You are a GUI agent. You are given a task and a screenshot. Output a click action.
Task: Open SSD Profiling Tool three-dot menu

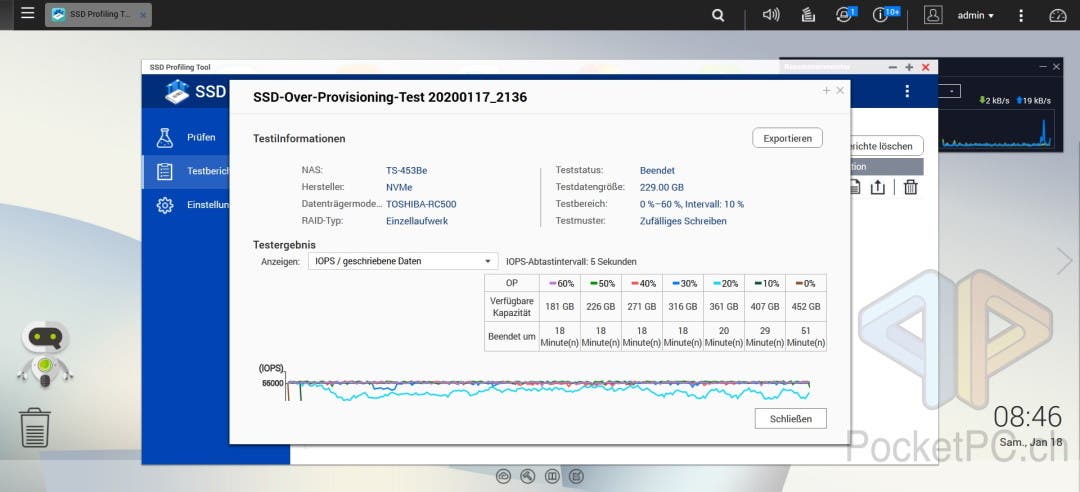[x=907, y=91]
